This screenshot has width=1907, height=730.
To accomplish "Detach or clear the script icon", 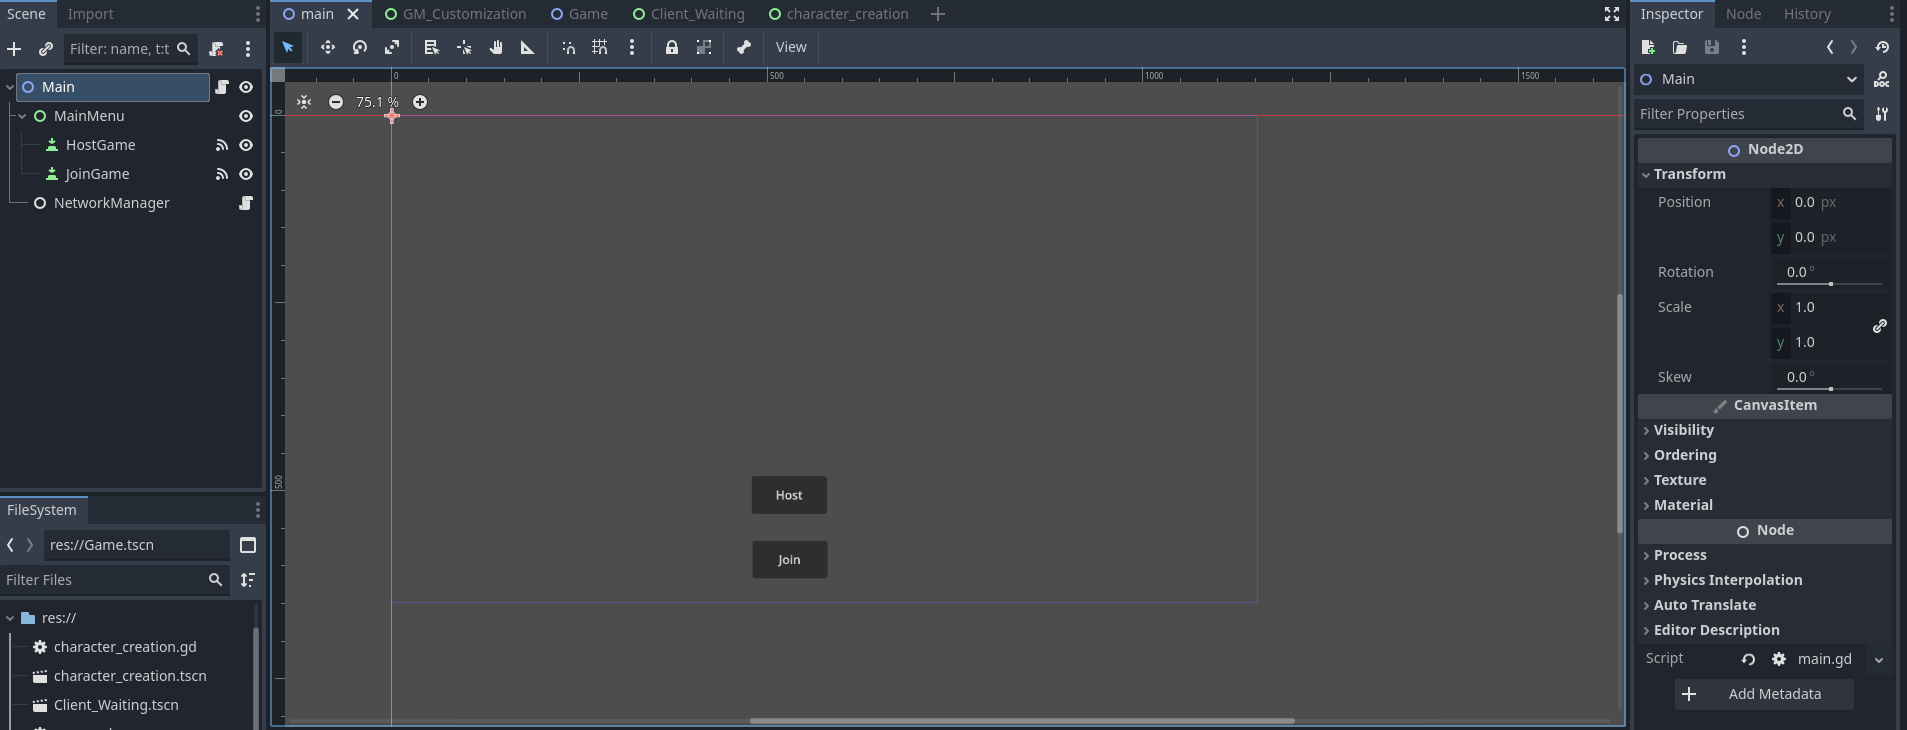I will pos(216,48).
